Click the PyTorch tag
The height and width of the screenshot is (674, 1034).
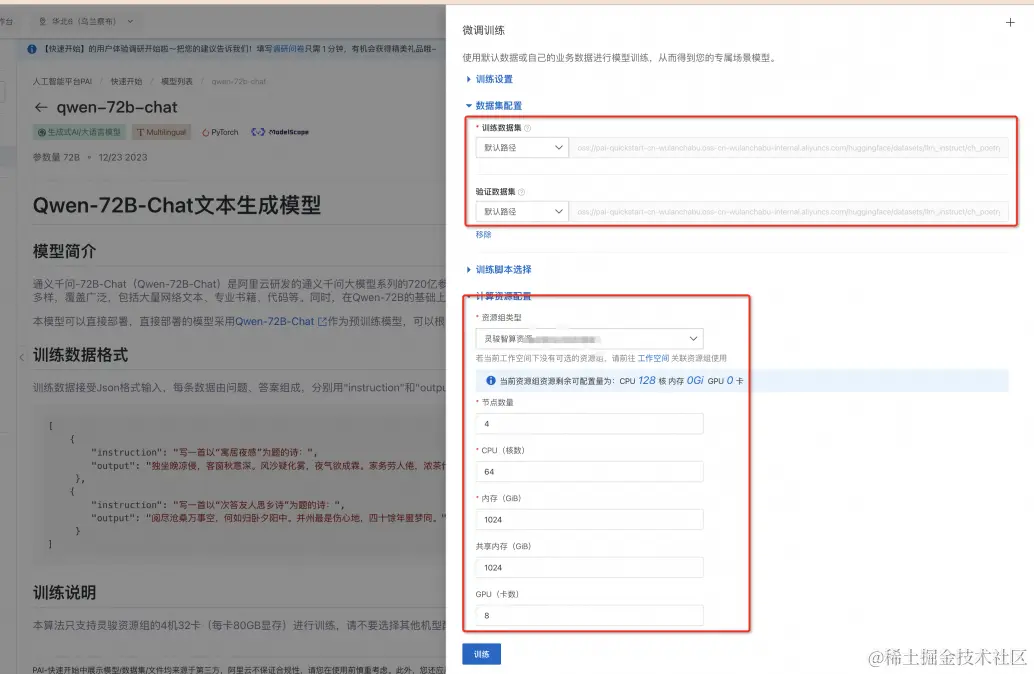(x=220, y=133)
